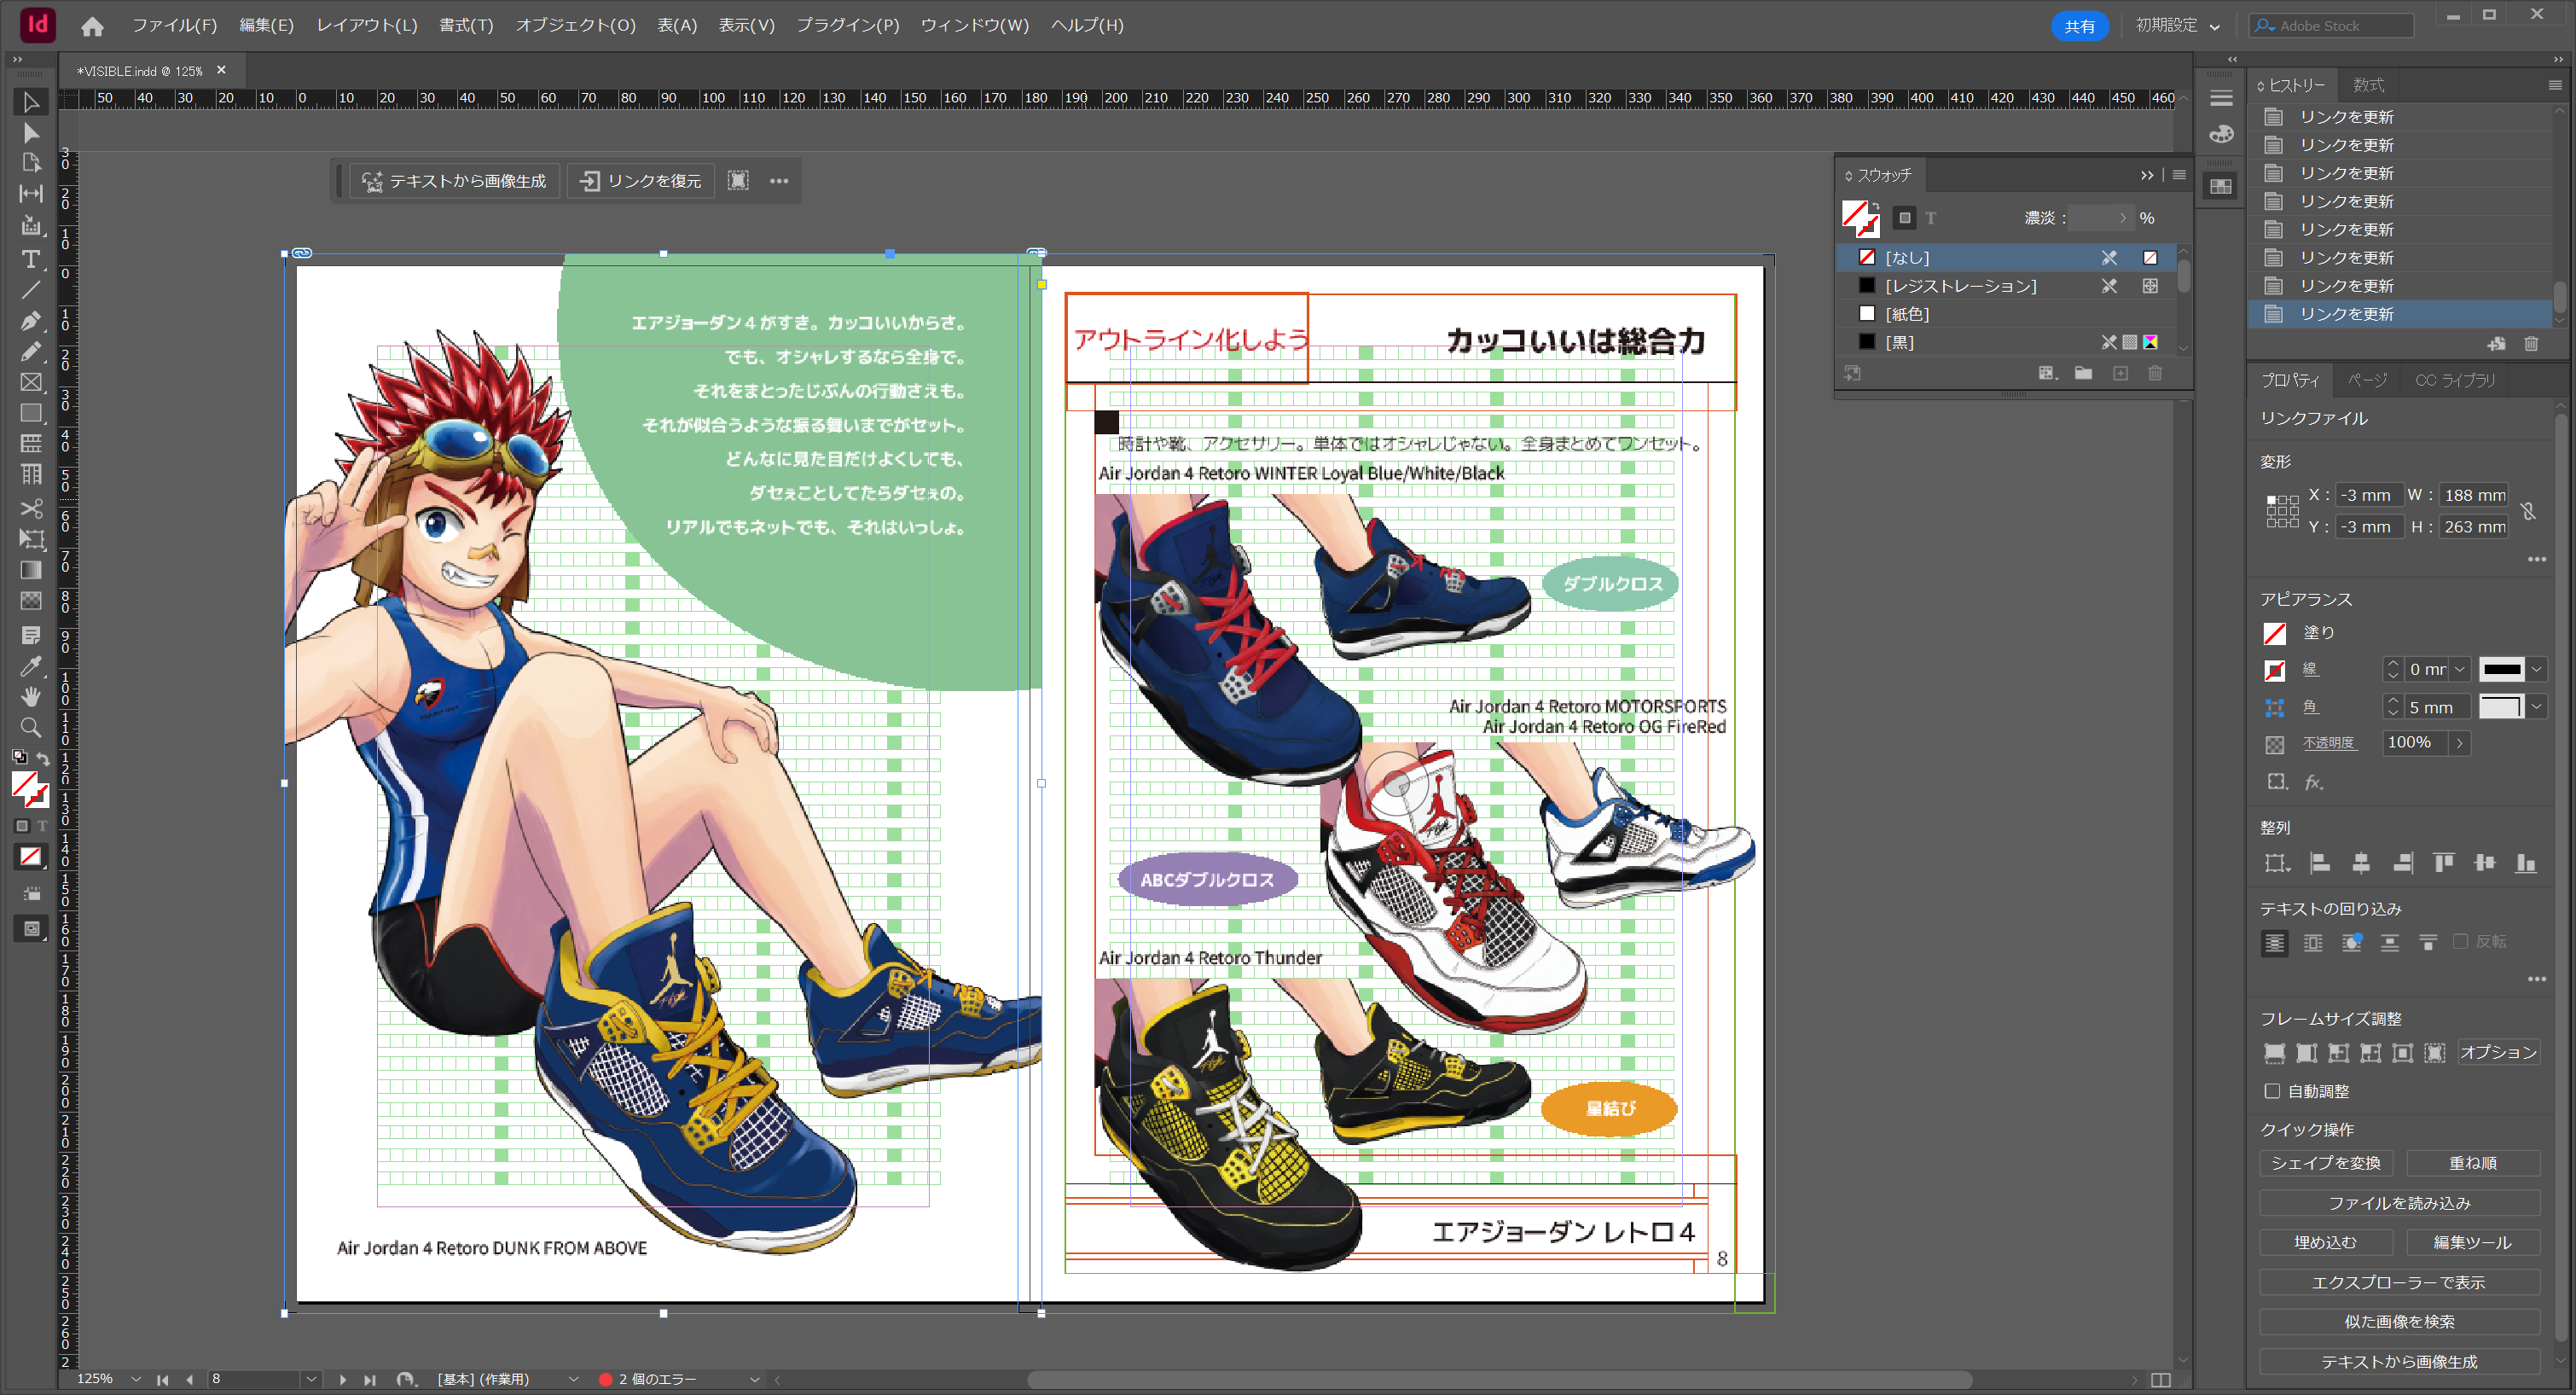This screenshot has width=2576, height=1395.
Task: Select the Note tool
Action: click(x=31, y=635)
